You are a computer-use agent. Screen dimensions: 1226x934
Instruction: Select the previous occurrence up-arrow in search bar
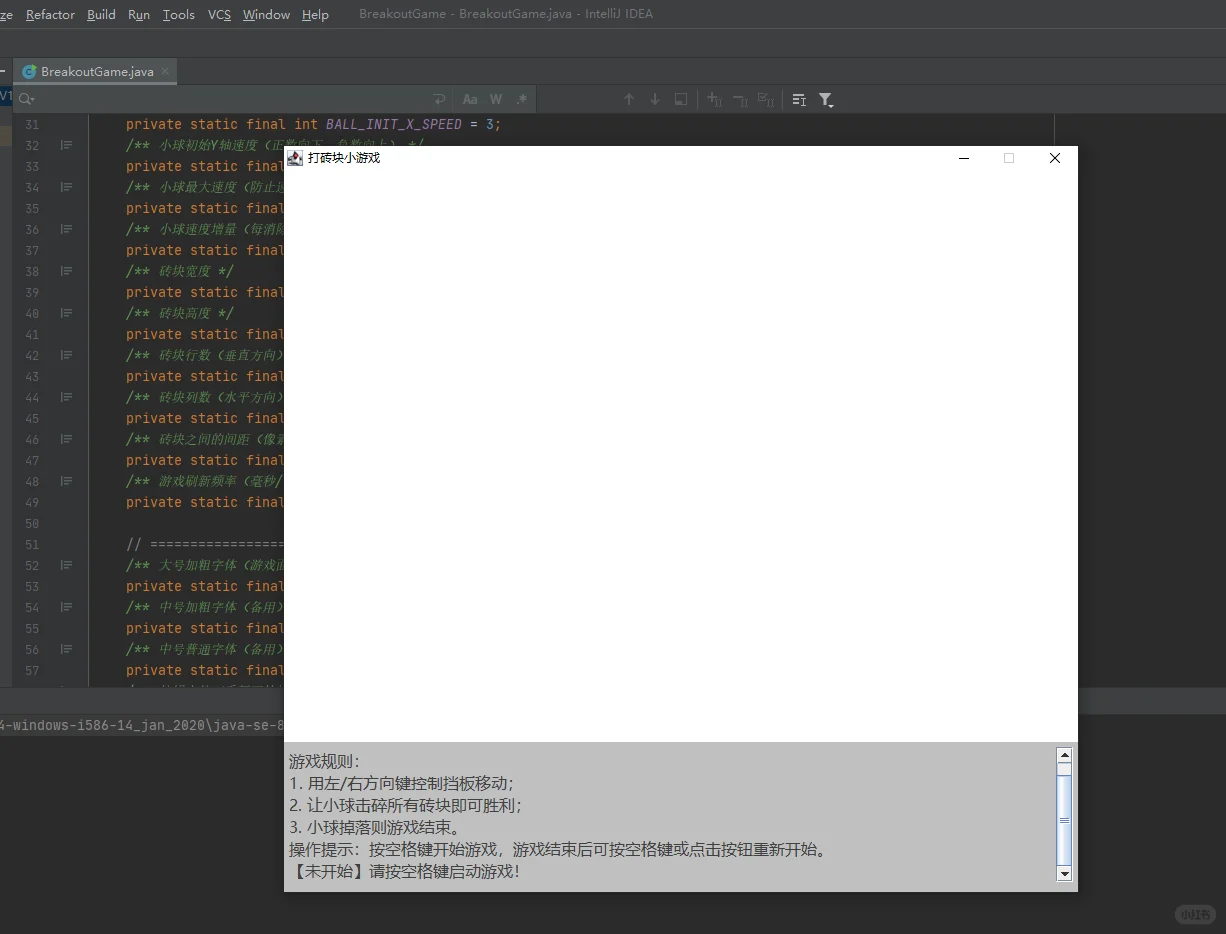[x=629, y=99]
